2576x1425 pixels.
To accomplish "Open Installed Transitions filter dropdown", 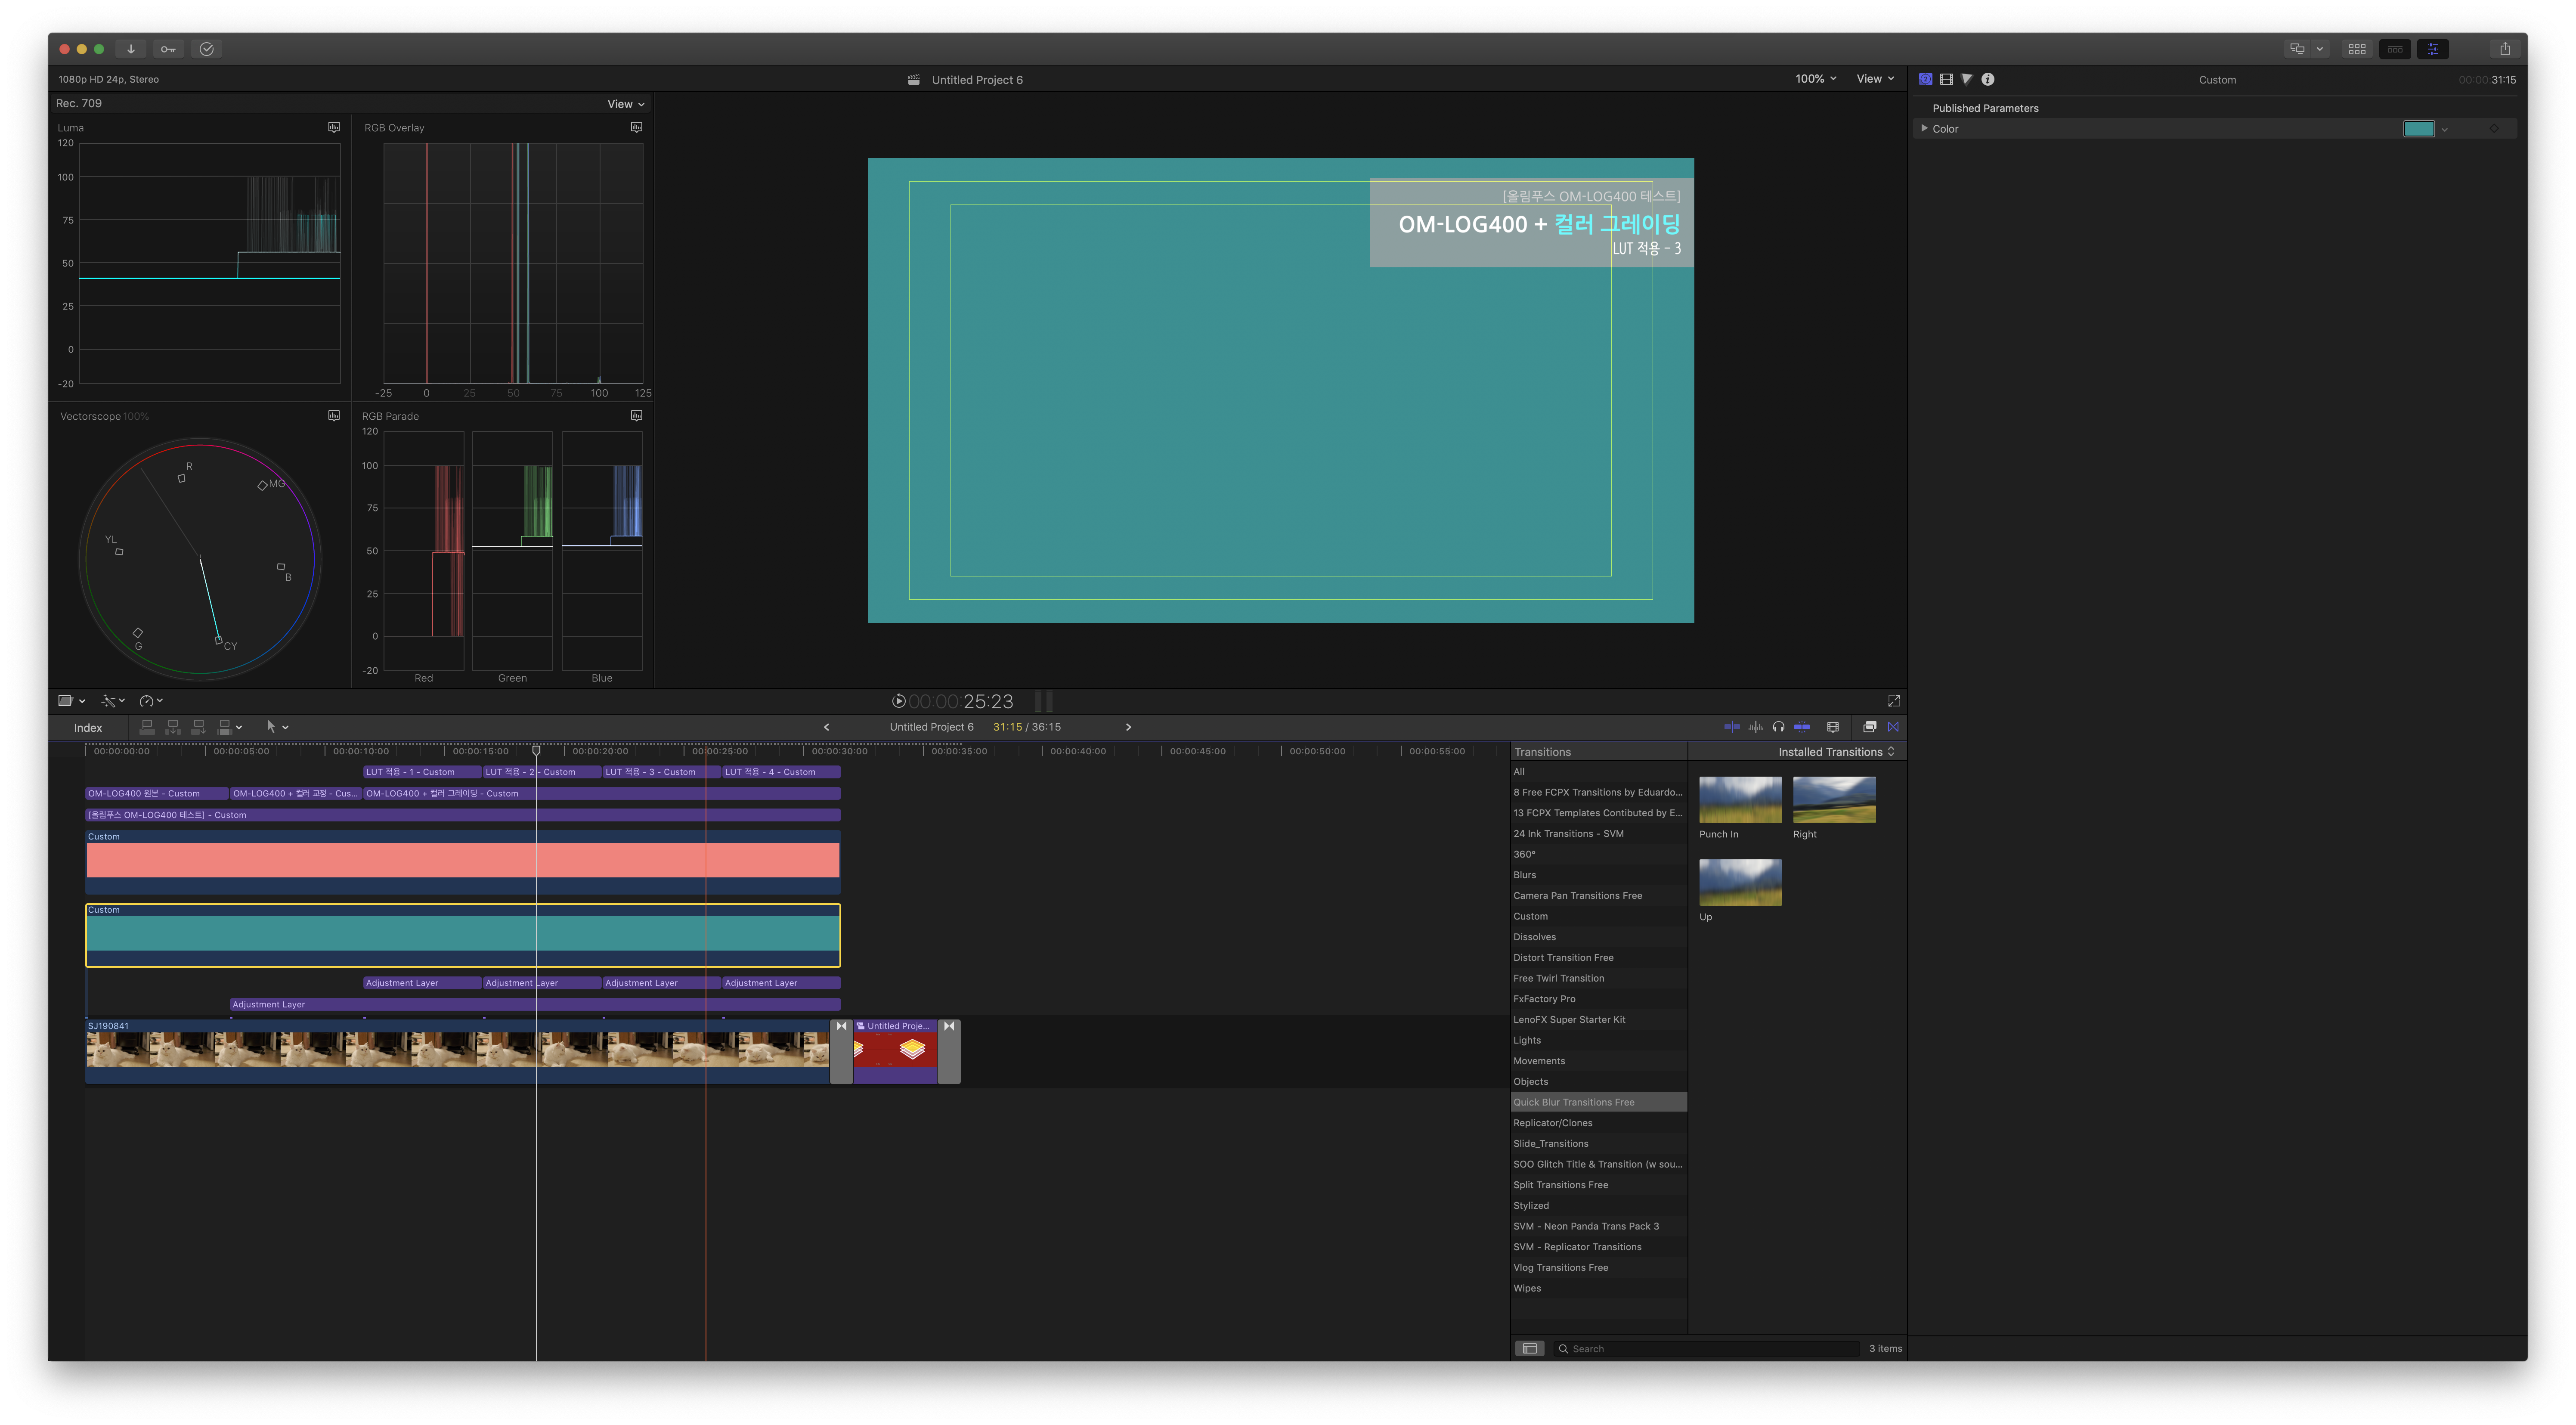I will 1836,752.
